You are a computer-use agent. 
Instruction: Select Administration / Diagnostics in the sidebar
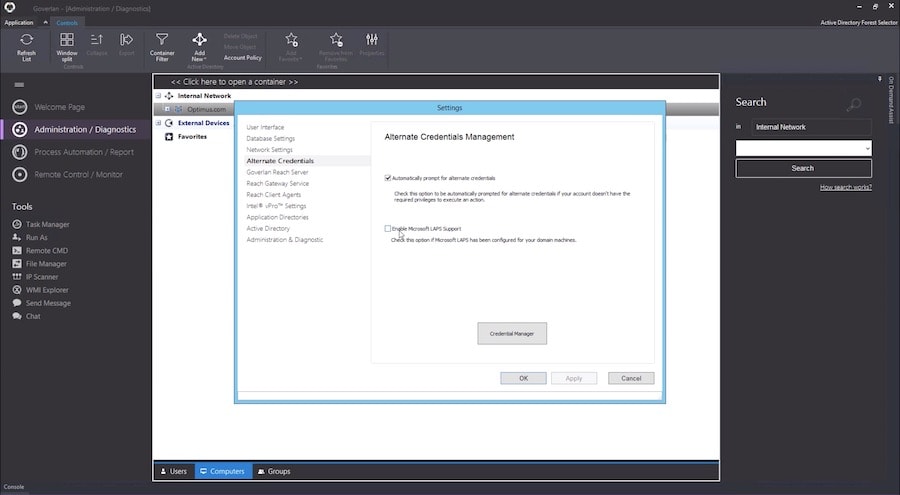[75, 129]
